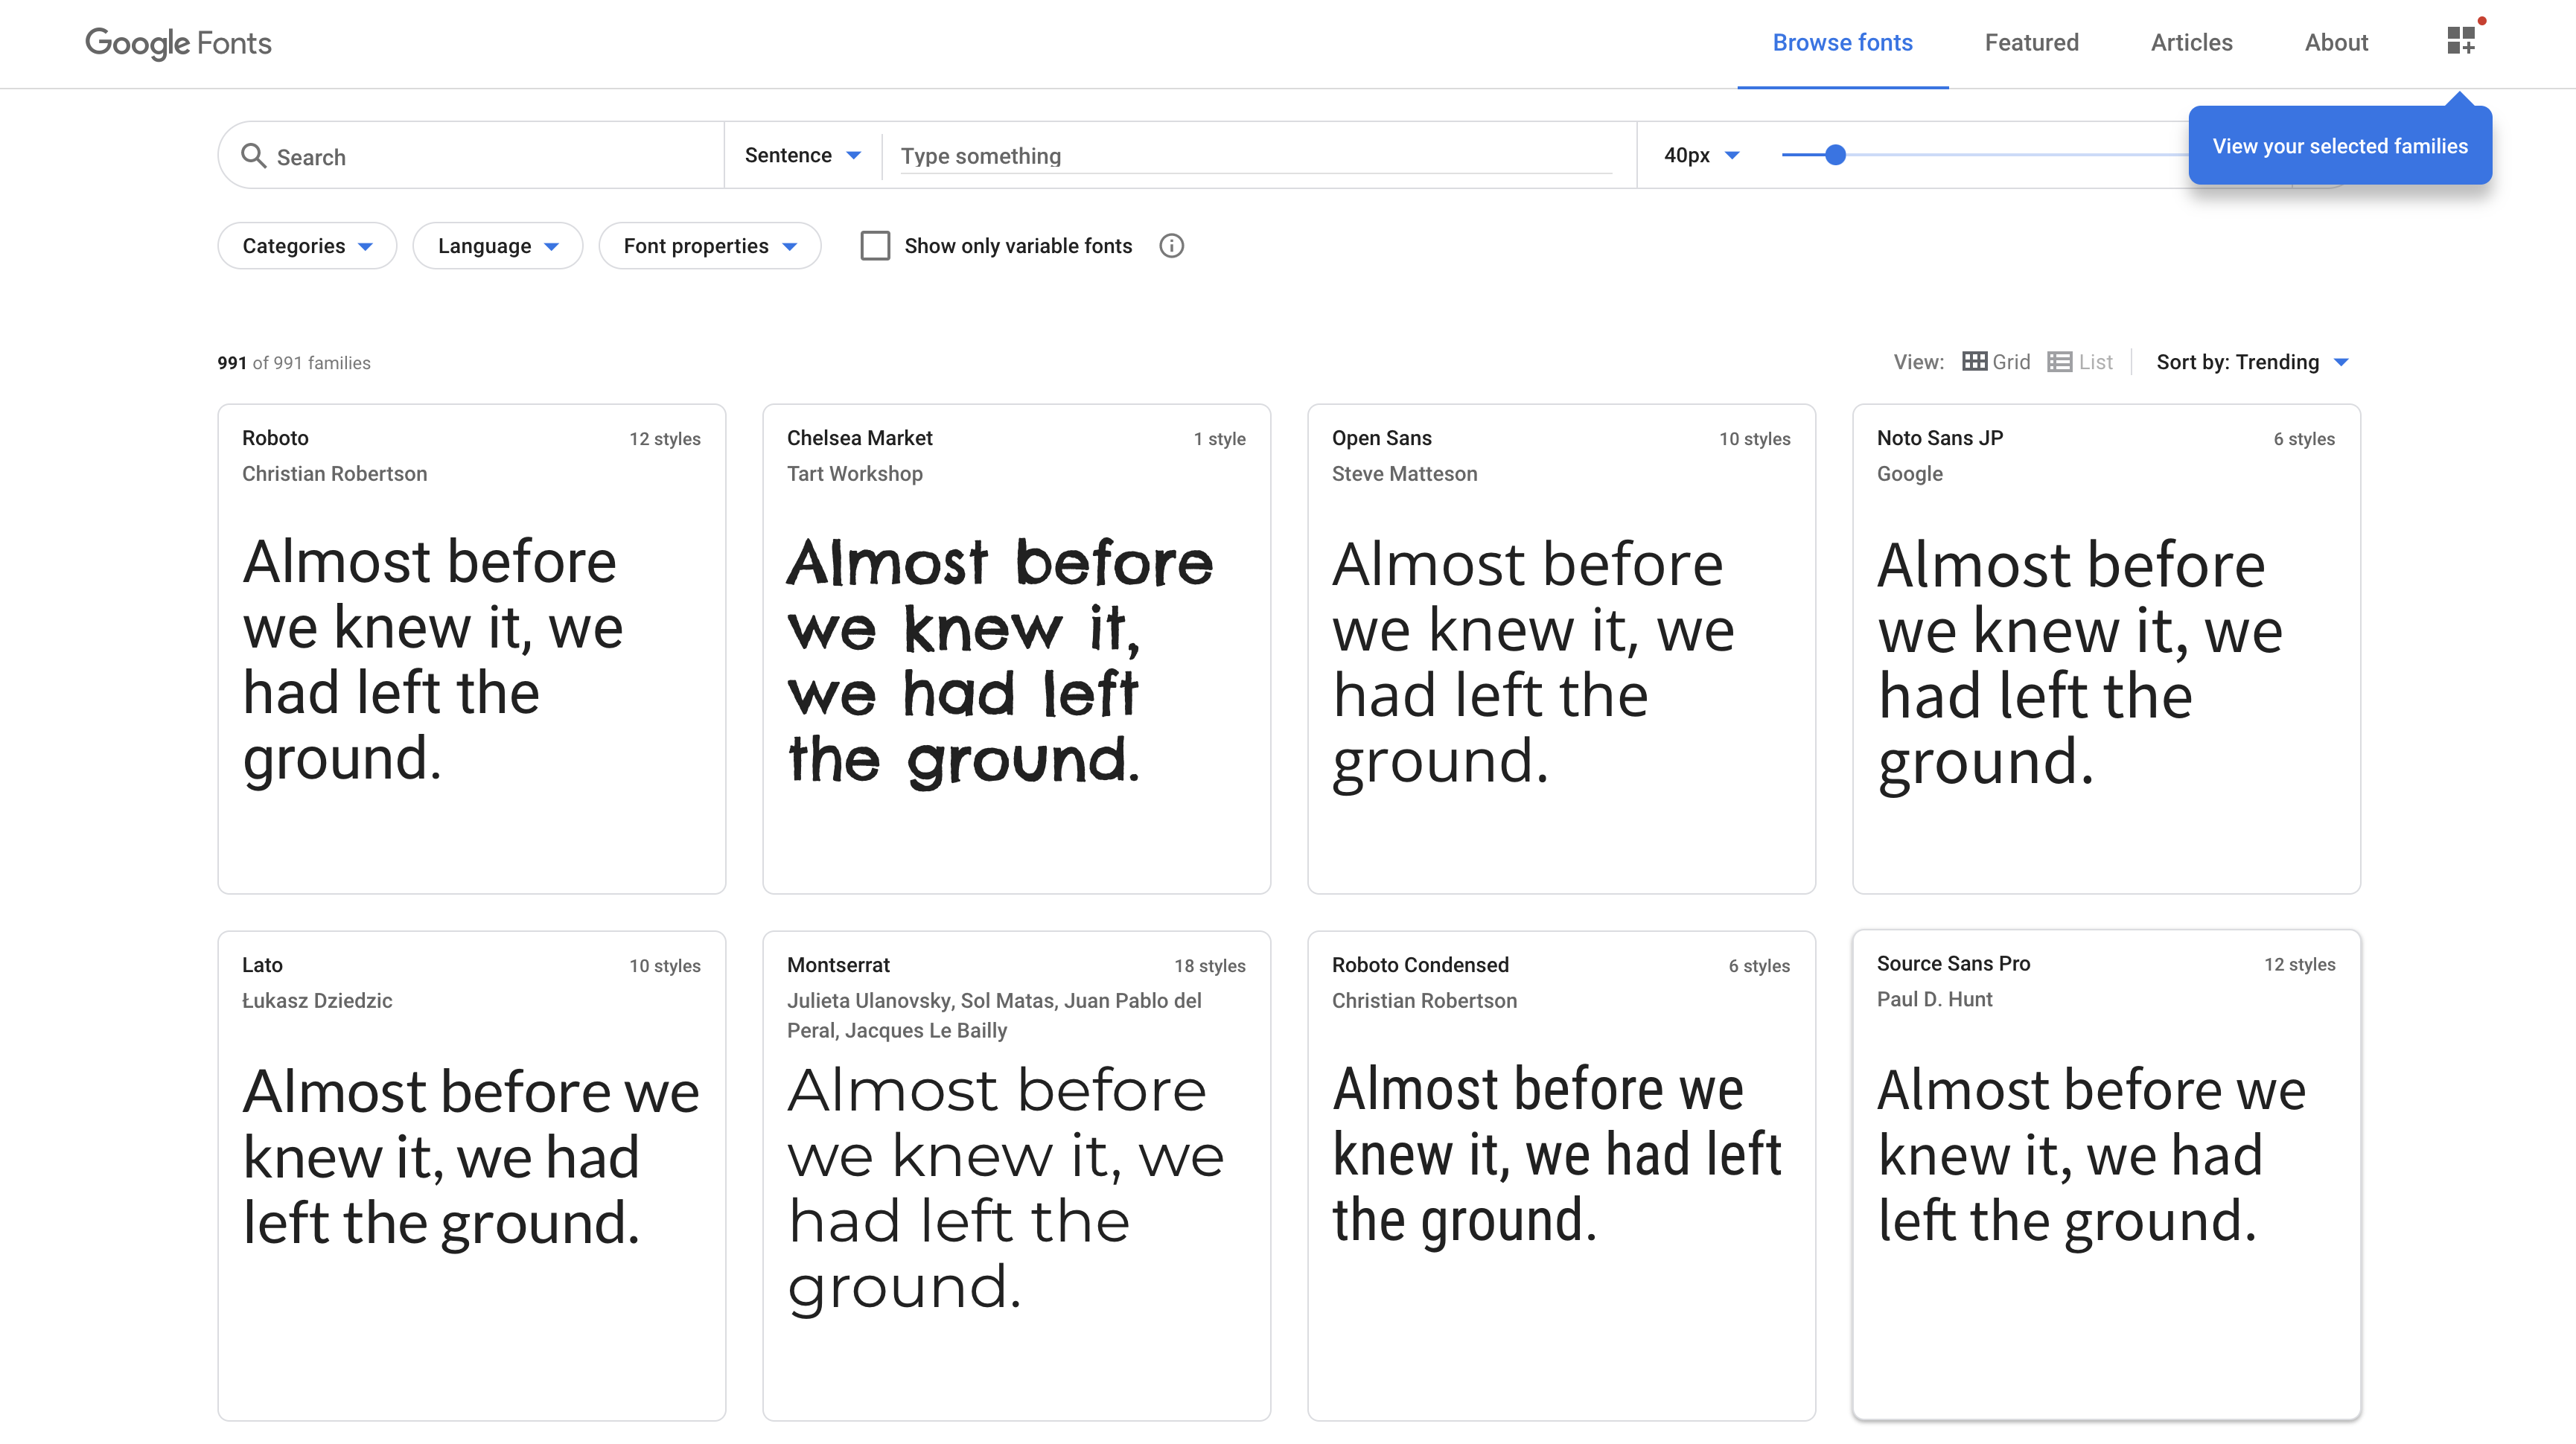Image resolution: width=2576 pixels, height=1444 pixels.
Task: Open the Sort by Trending menu
Action: 2251,362
